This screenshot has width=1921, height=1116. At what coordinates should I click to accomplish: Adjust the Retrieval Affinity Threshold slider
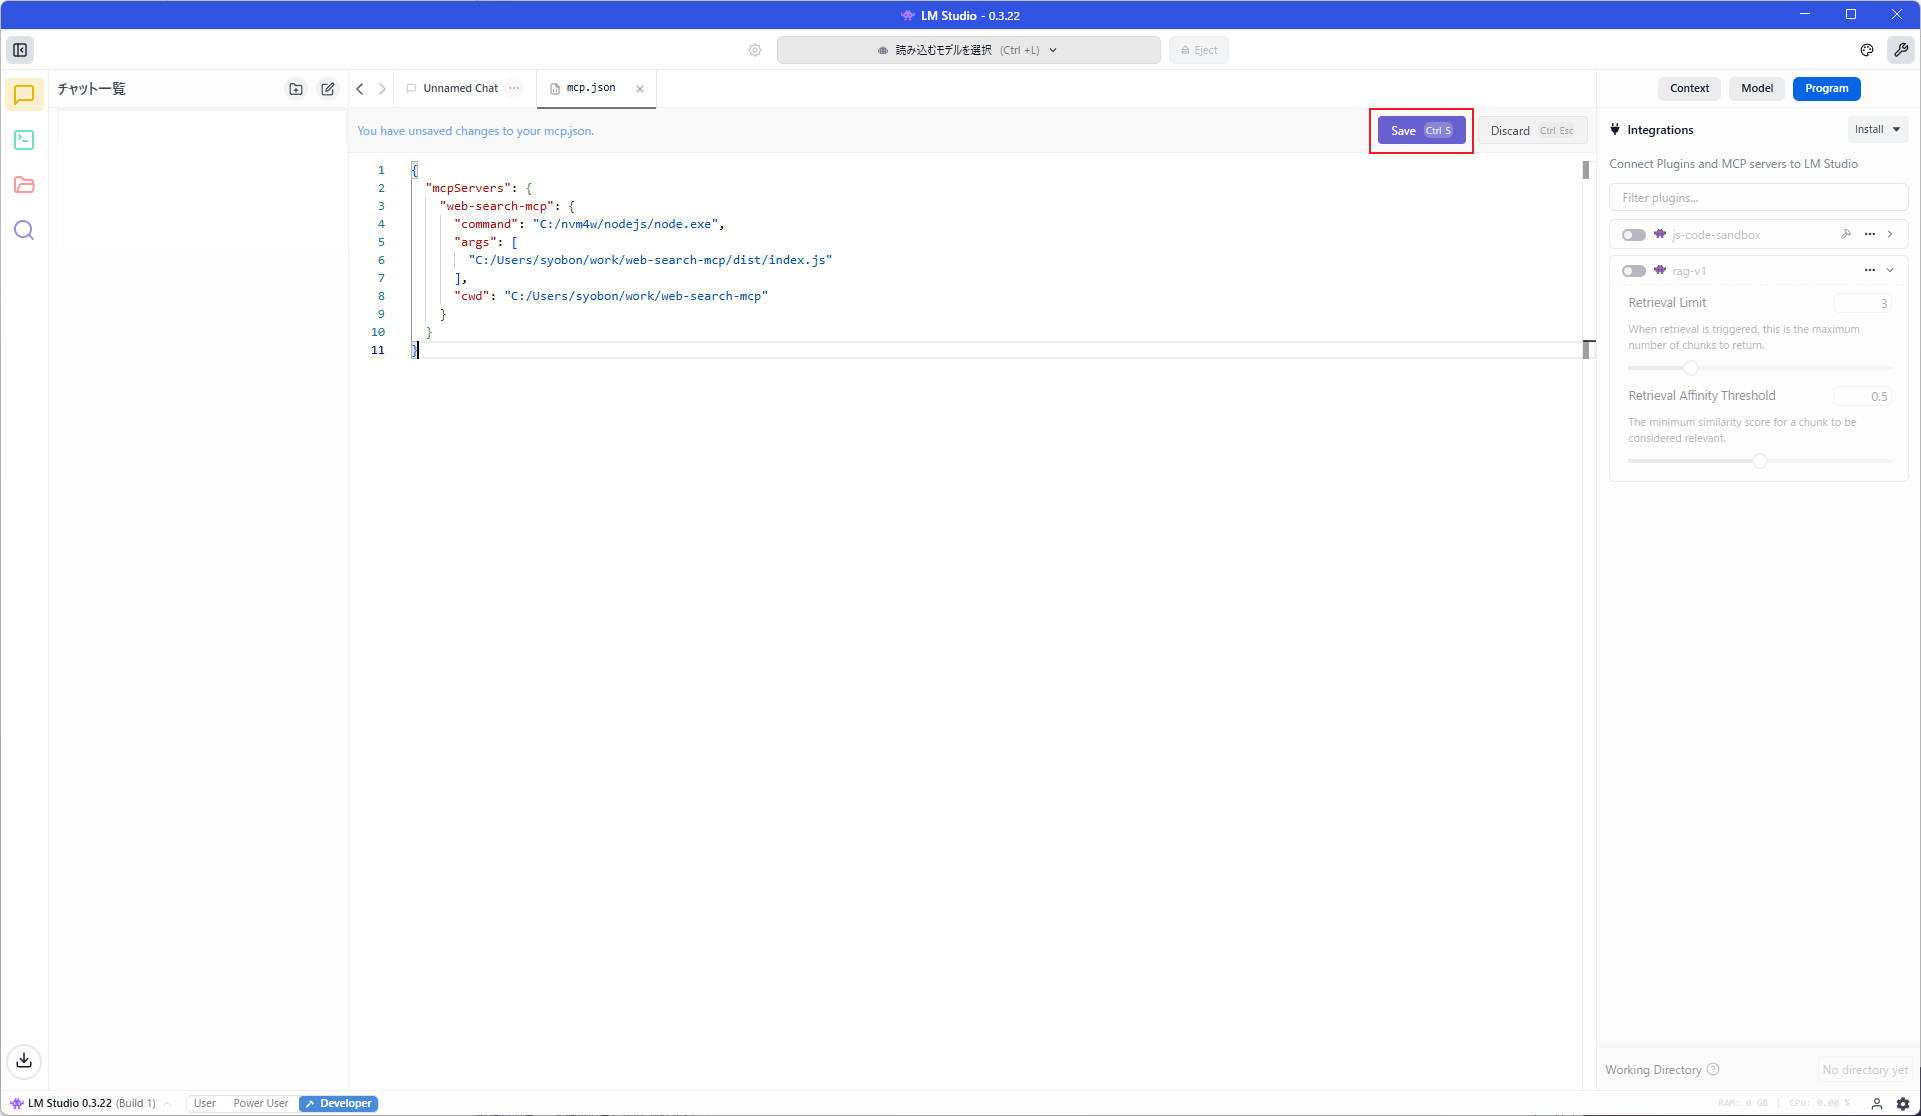tap(1759, 461)
